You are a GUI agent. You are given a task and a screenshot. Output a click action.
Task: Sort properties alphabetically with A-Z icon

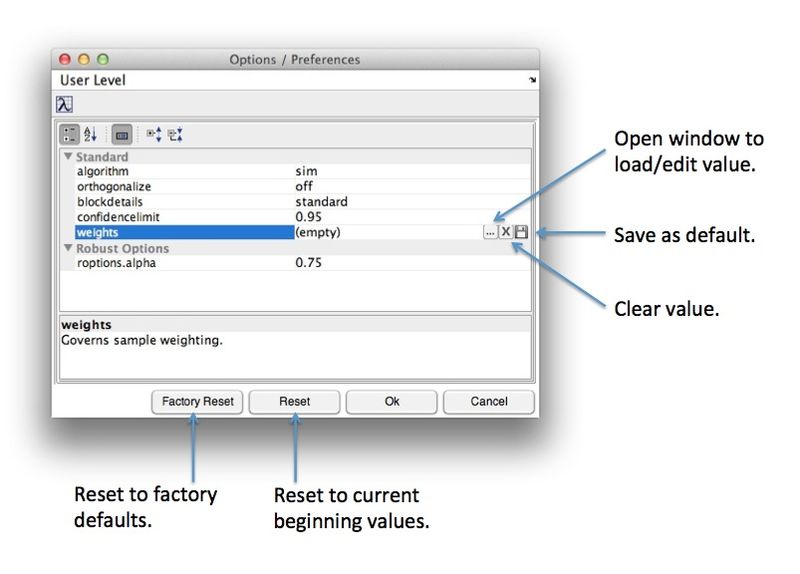tap(90, 134)
